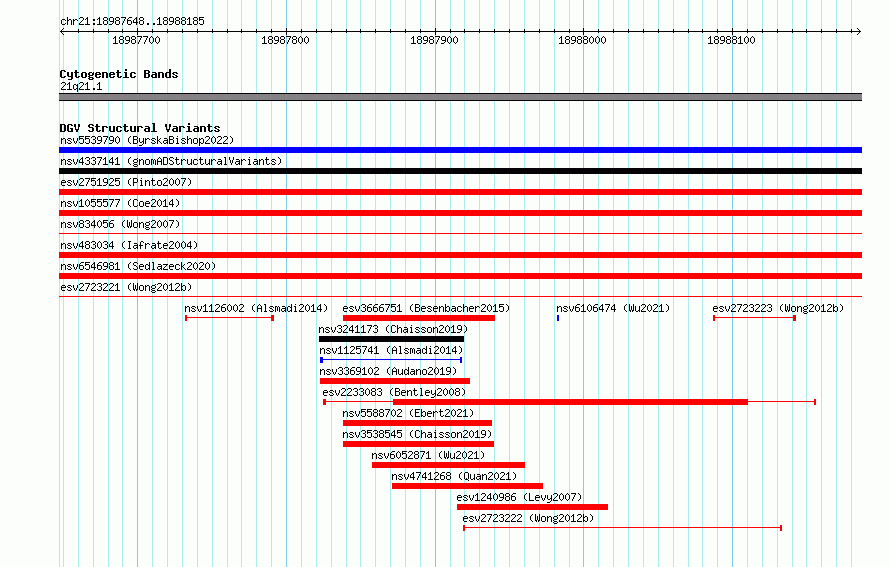Click the esv2233083 (Bentley2008) label
The width and height of the screenshot is (890, 567).
394,392
